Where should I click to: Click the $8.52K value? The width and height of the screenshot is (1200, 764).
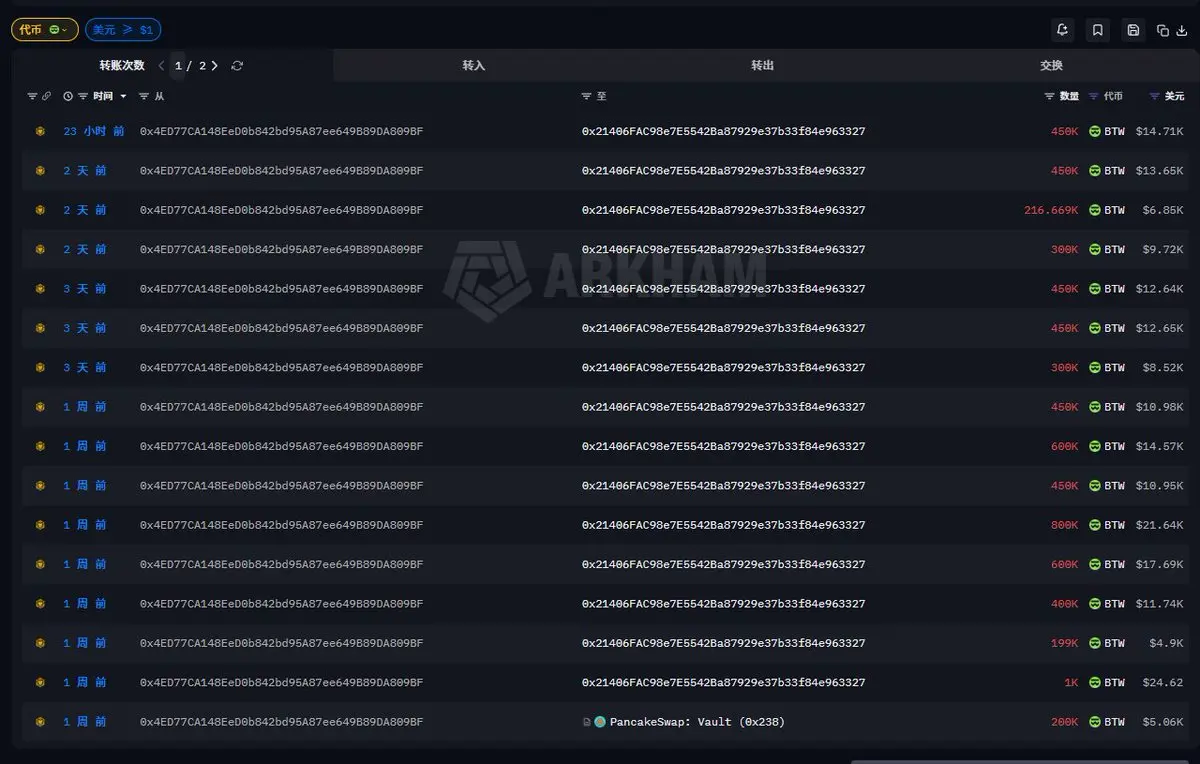tap(1163, 368)
